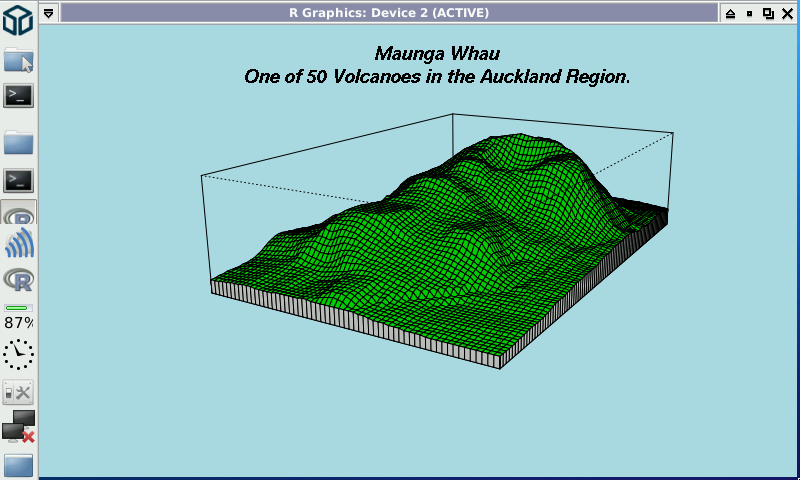Open the dotted clock applet
The width and height of the screenshot is (800, 480).
point(19,354)
